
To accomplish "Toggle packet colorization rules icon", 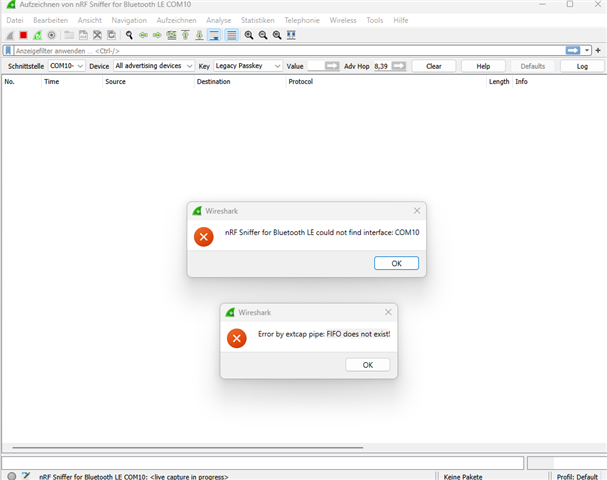I will [231, 35].
